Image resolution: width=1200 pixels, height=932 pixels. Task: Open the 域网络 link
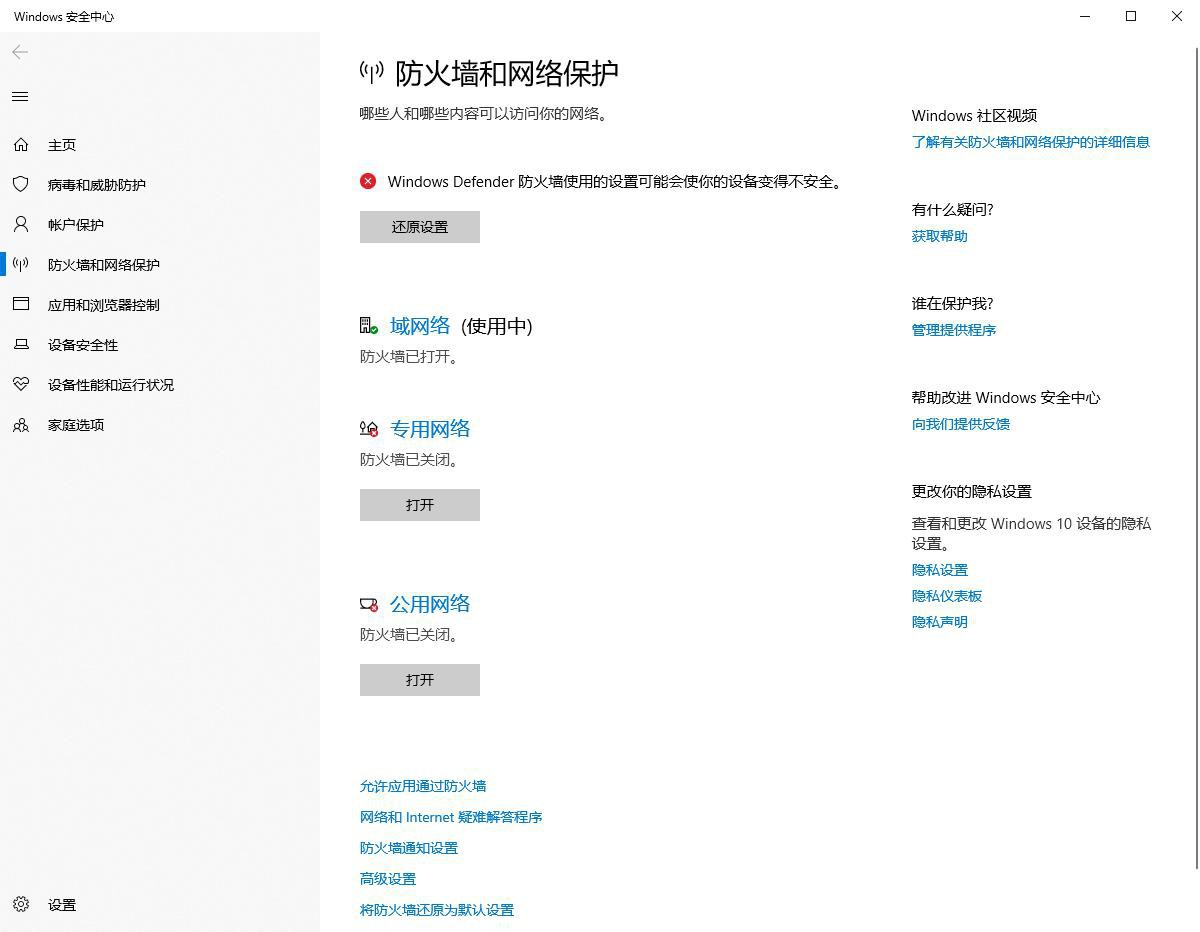(420, 326)
